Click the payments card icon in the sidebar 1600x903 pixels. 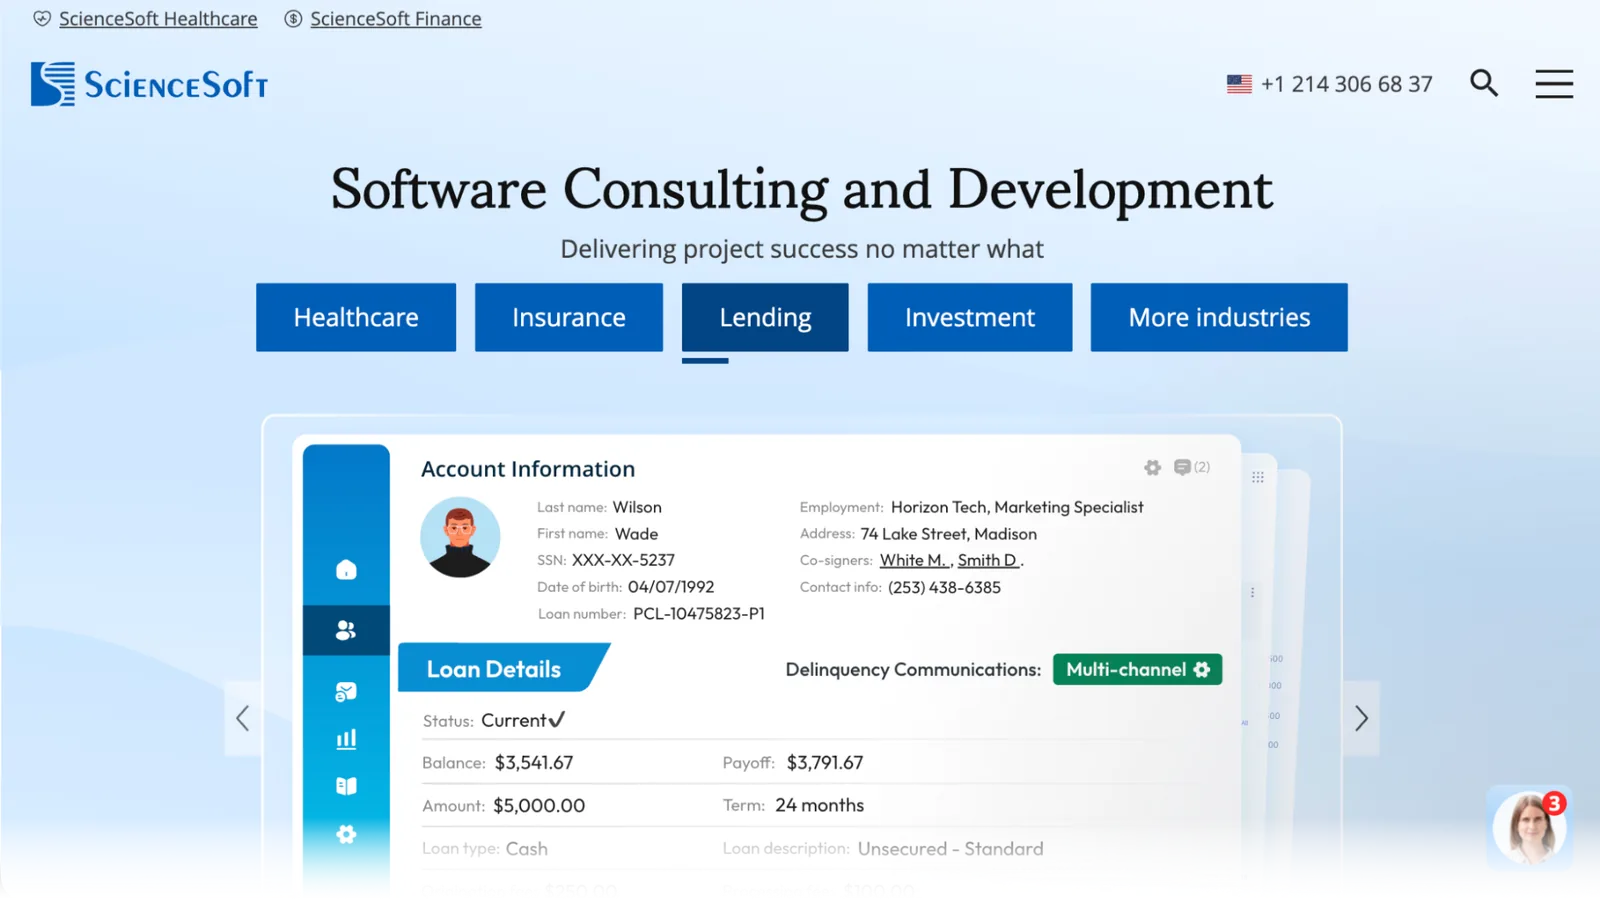346,691
